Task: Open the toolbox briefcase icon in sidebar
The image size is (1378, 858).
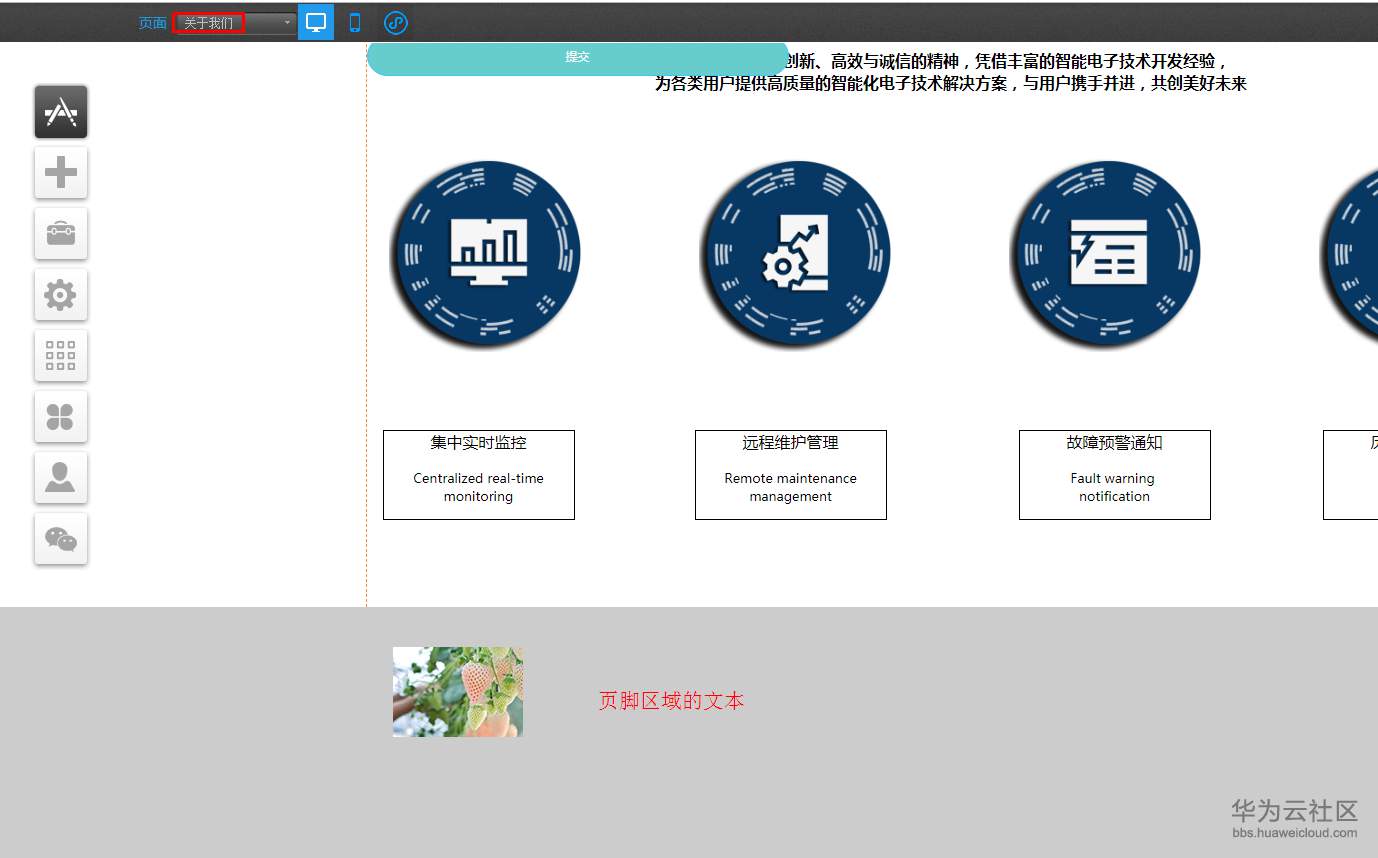Action: (x=61, y=234)
